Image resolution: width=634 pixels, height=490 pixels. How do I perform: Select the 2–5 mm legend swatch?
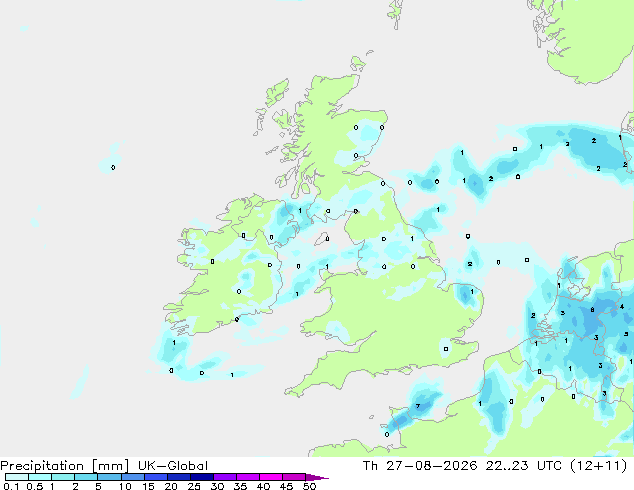(x=86, y=477)
